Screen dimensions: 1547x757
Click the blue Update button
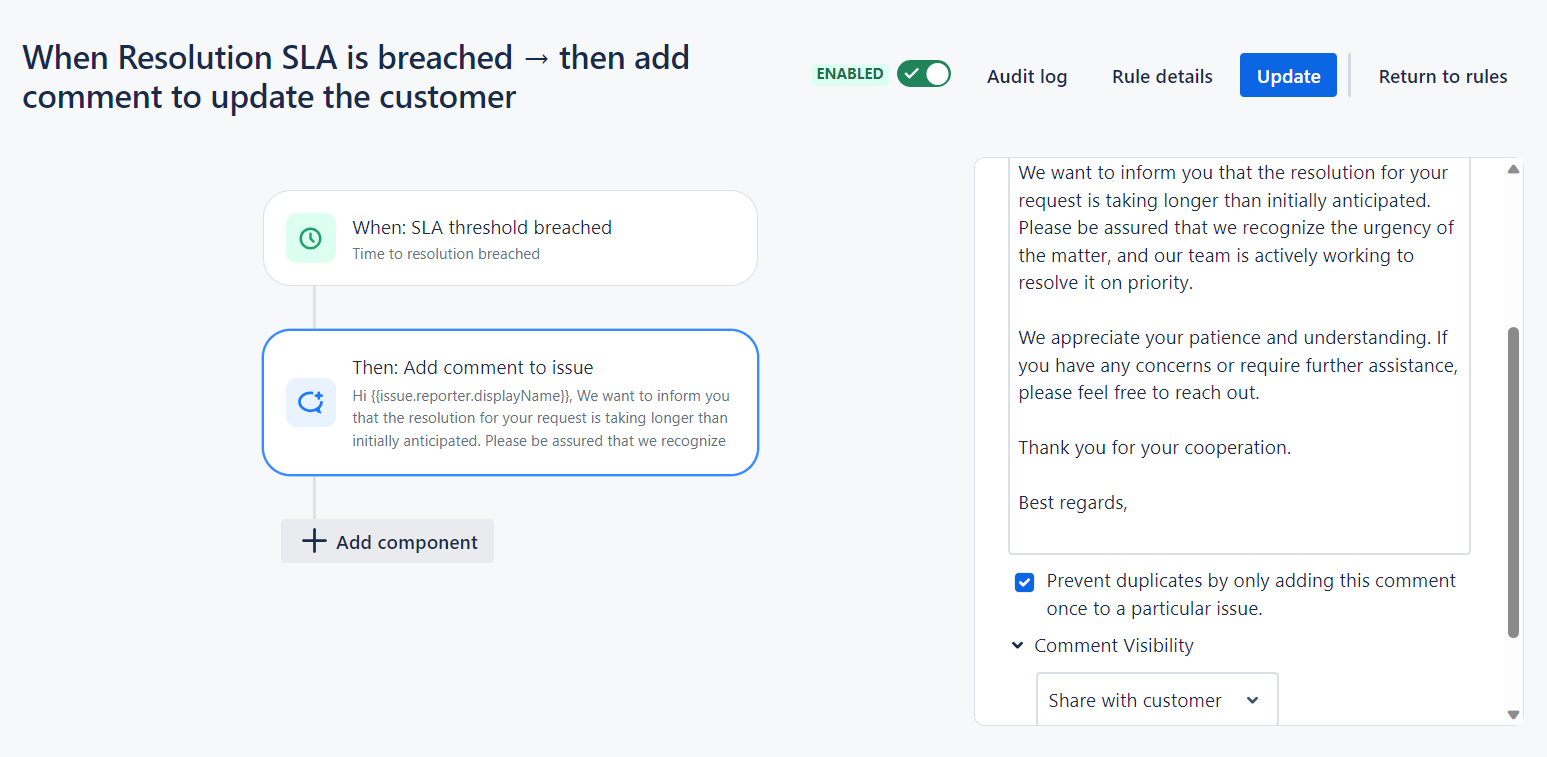pos(1288,75)
